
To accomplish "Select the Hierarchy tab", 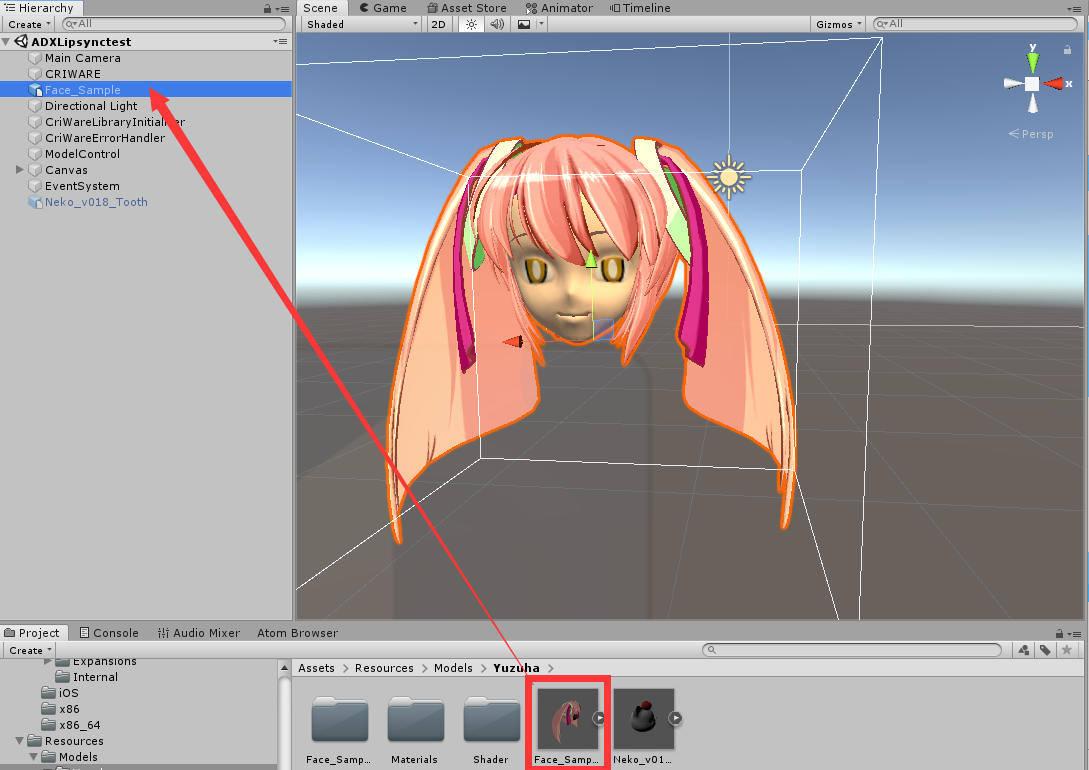I will [x=40, y=8].
